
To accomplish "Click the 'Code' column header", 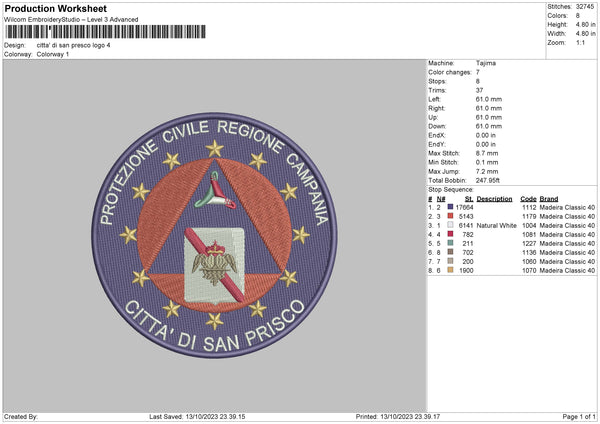I will click(528, 199).
